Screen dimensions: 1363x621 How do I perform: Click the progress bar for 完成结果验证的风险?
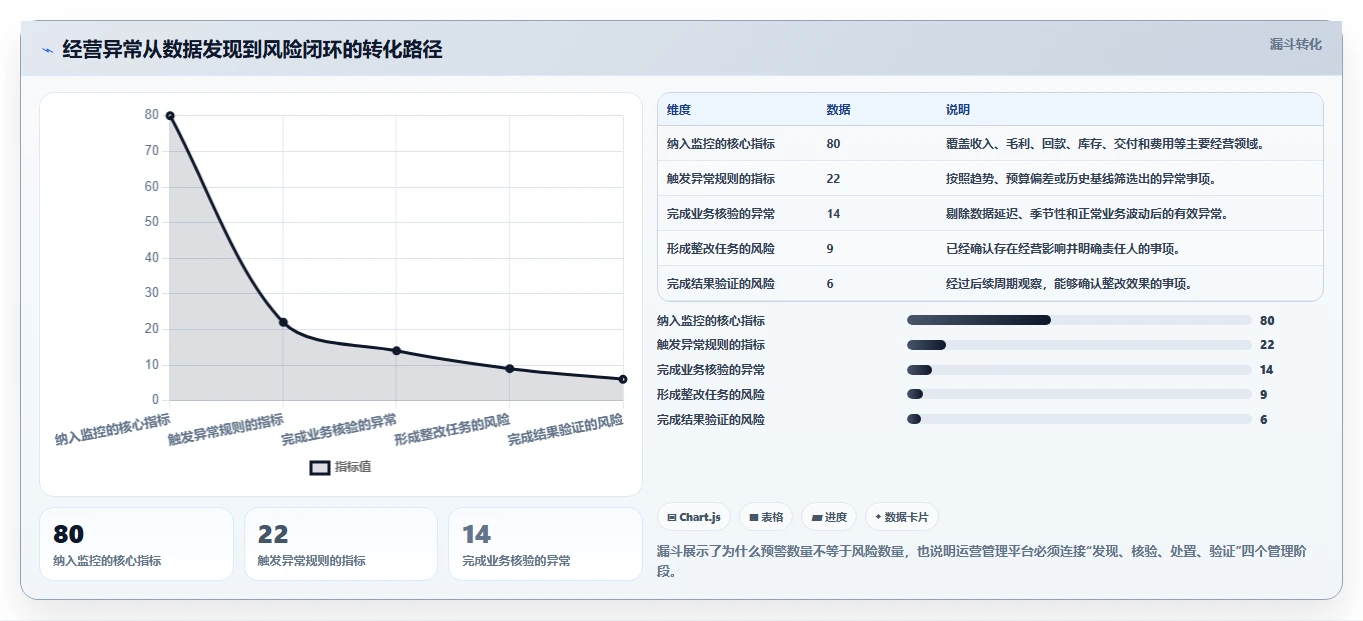(x=1079, y=420)
